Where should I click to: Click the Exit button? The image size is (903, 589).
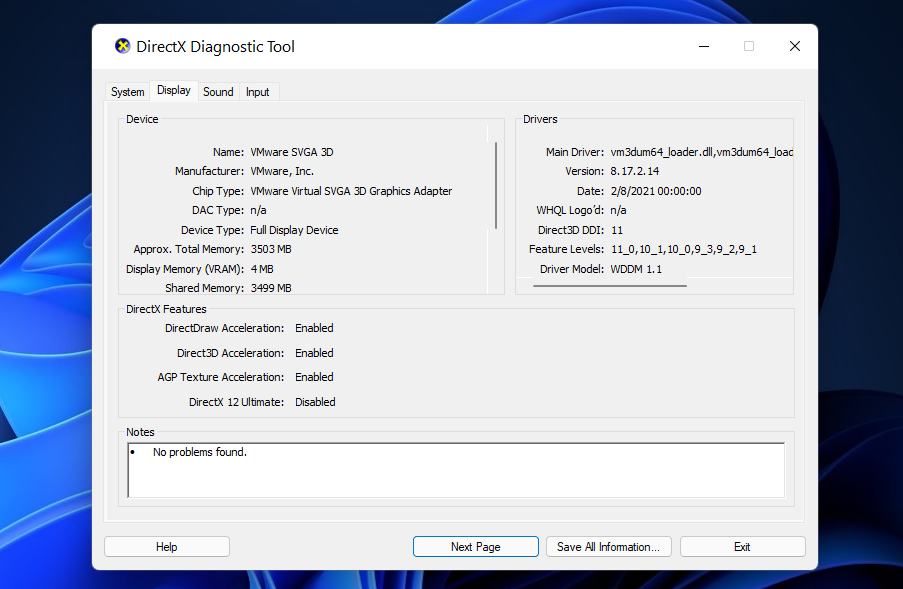coord(742,546)
